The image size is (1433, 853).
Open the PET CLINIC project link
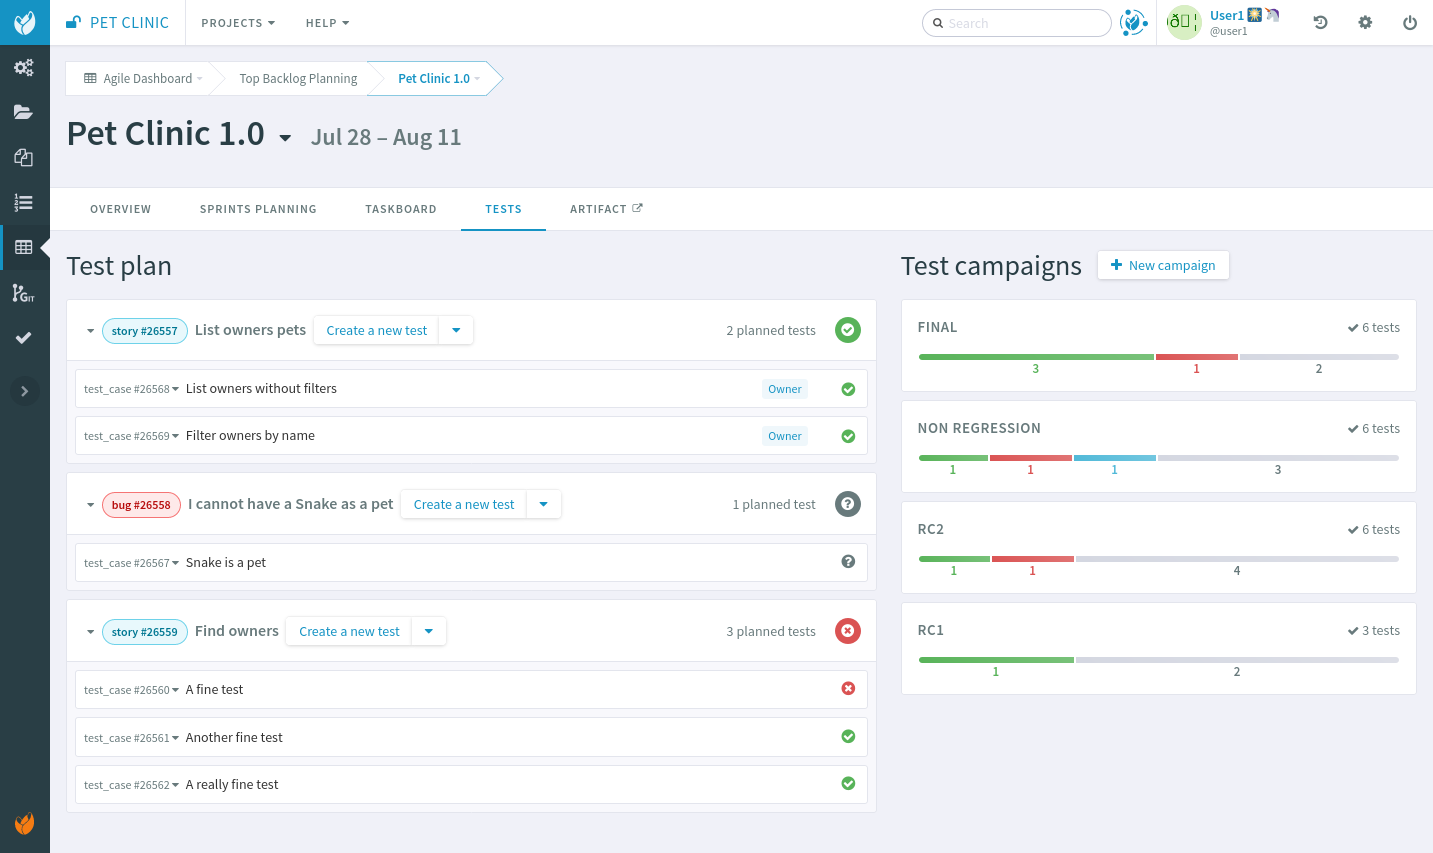129,22
